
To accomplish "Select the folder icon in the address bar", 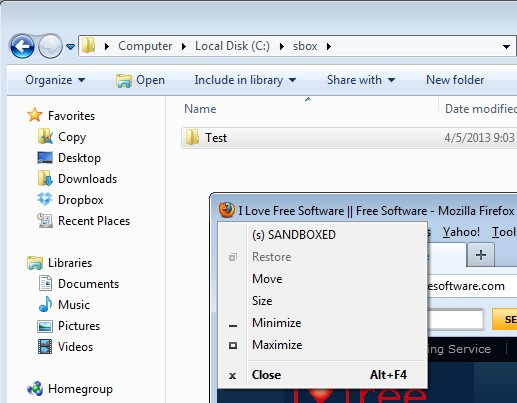I will pos(89,45).
